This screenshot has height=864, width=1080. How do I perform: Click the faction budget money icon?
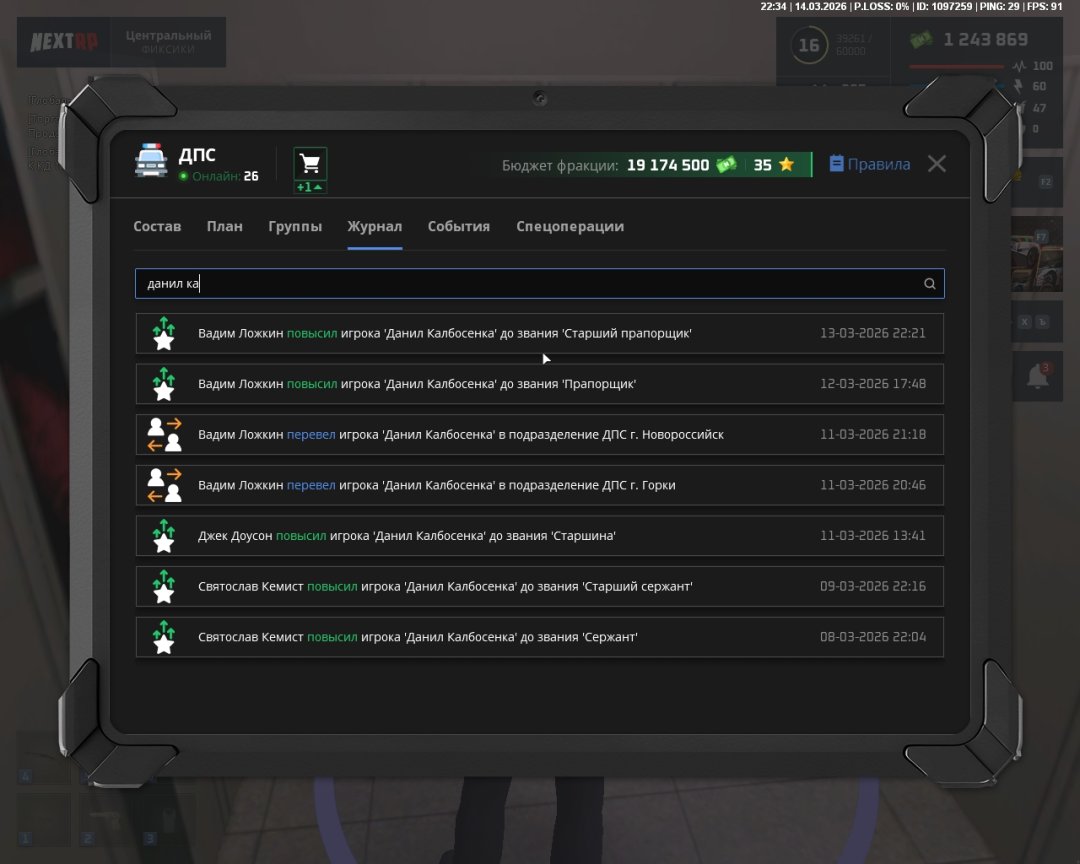[726, 165]
